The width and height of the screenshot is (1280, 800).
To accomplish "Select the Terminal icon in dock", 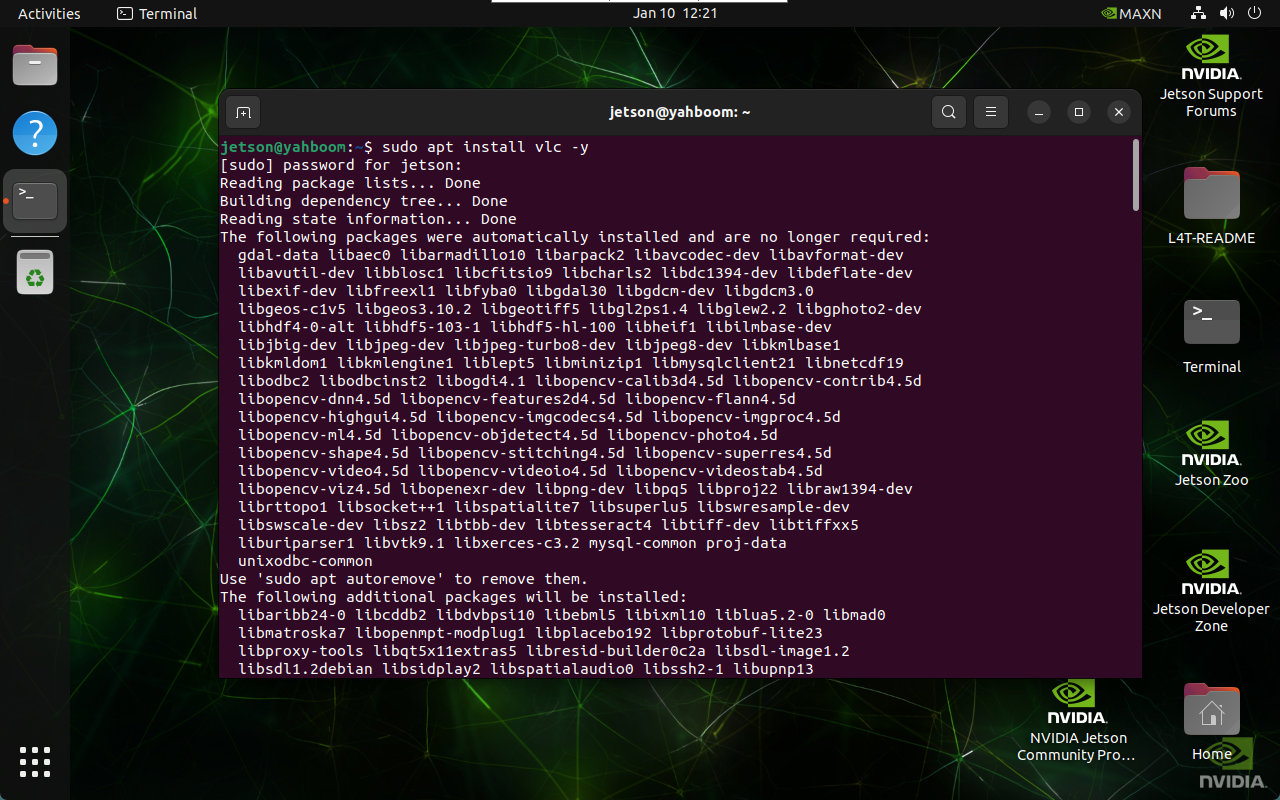I will pyautogui.click(x=35, y=201).
